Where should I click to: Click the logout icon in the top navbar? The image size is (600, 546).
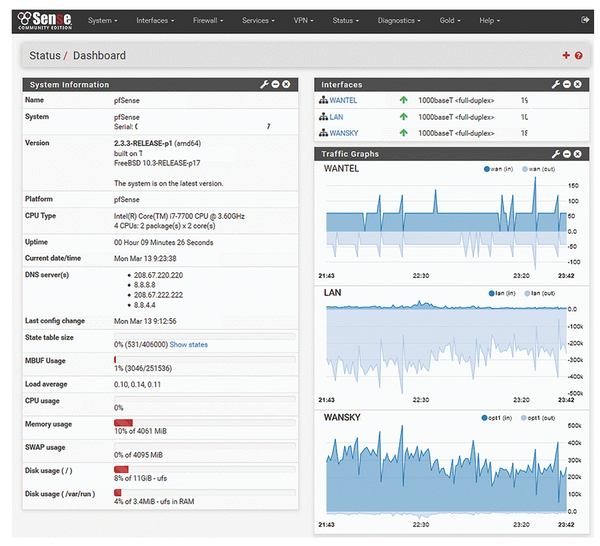tap(585, 20)
